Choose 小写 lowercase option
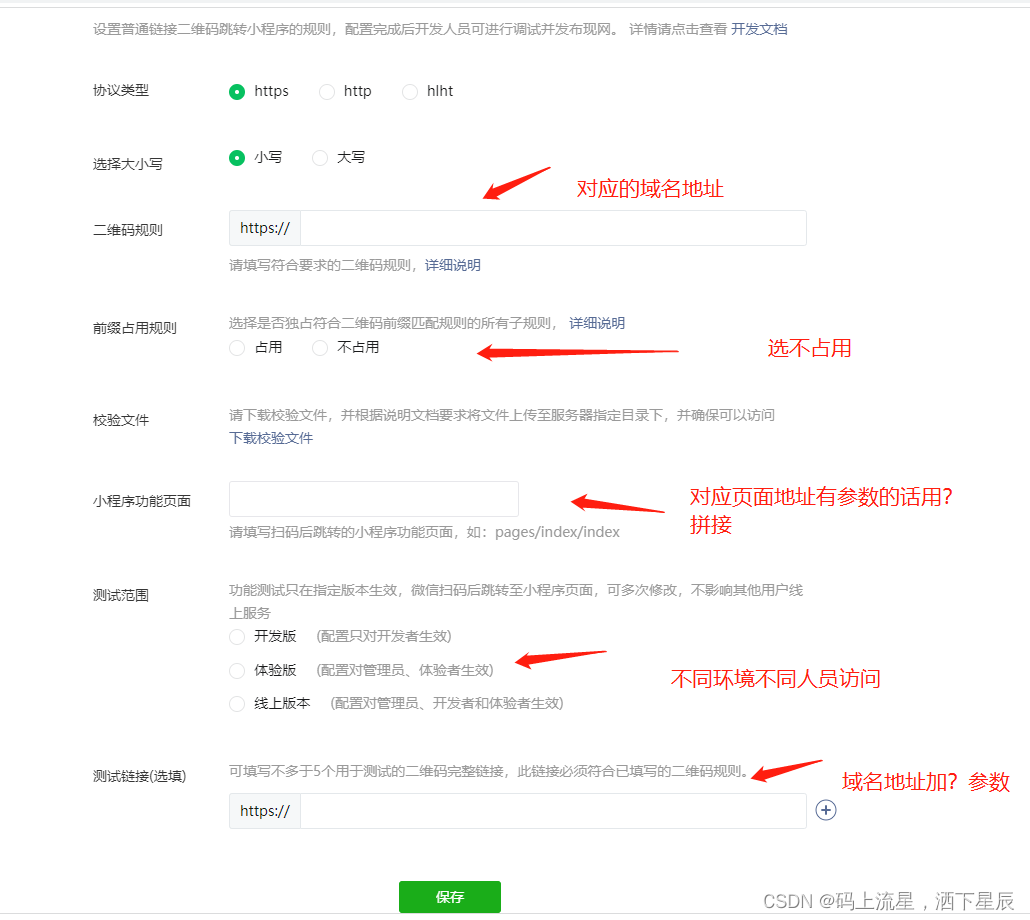1030x920 pixels. pos(236,157)
